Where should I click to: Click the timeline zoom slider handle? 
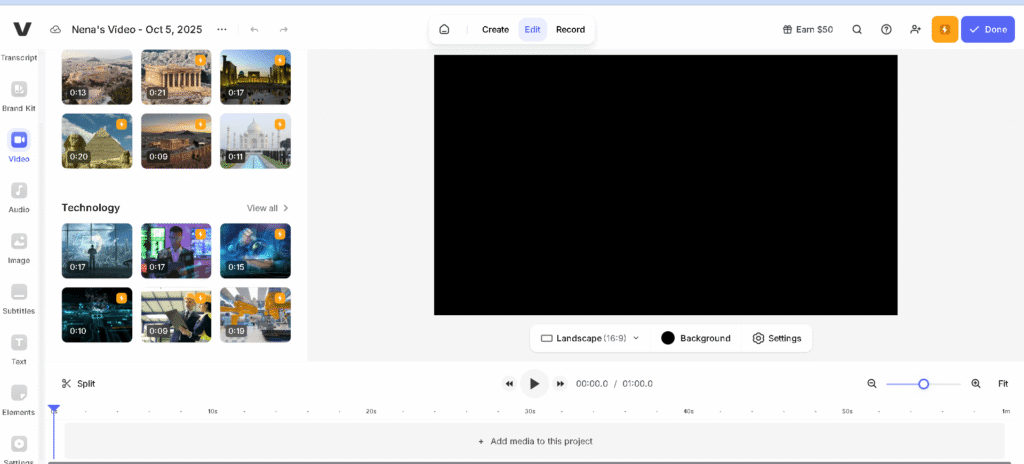(924, 384)
